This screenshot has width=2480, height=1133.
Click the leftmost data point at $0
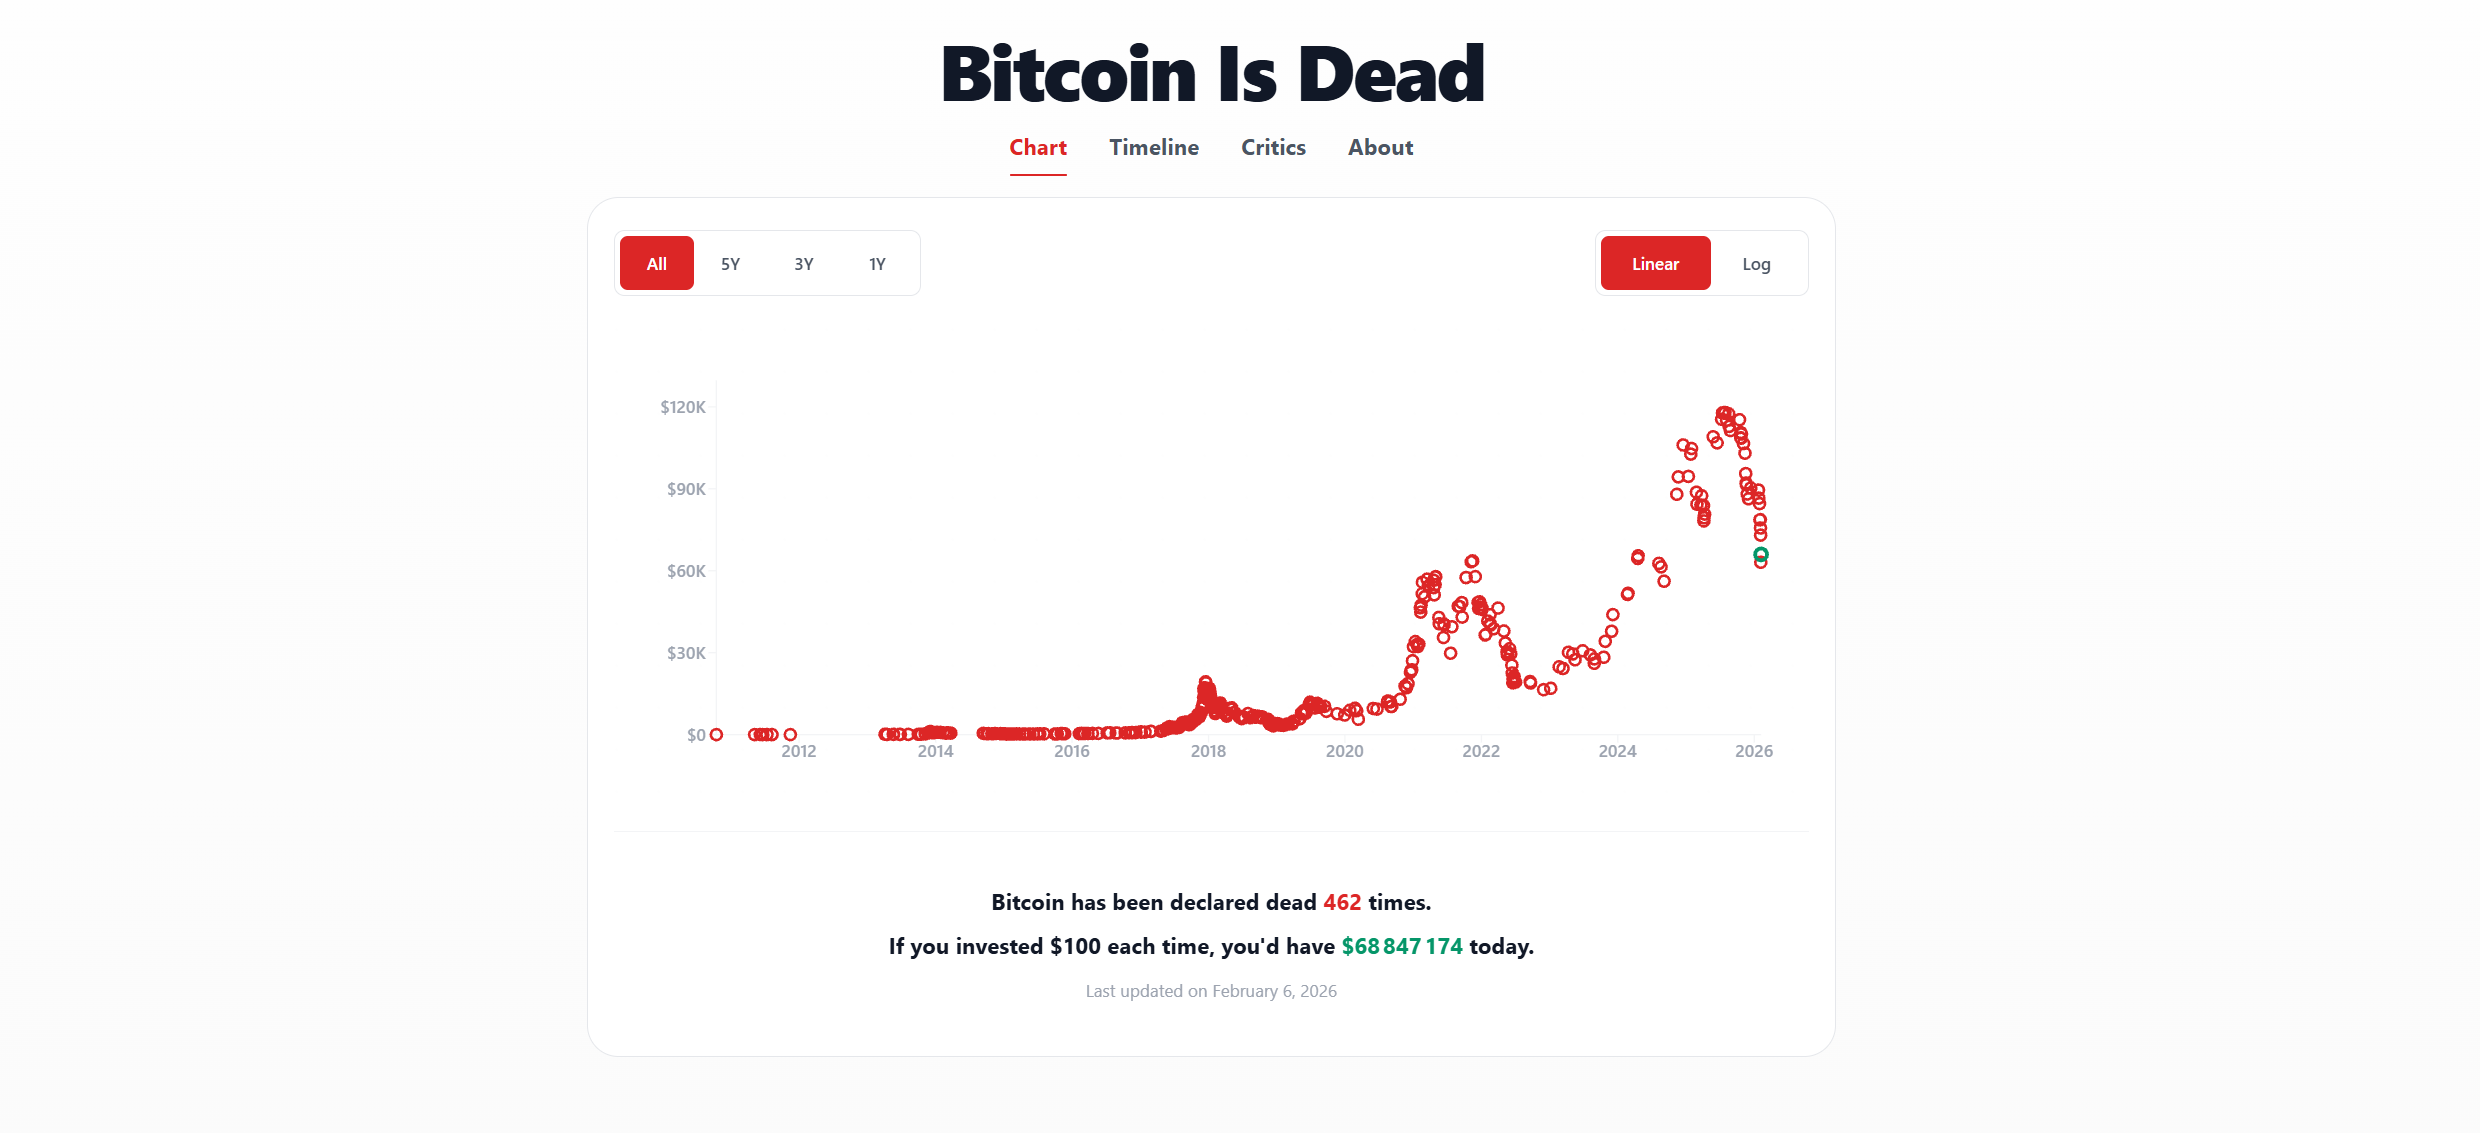click(716, 735)
